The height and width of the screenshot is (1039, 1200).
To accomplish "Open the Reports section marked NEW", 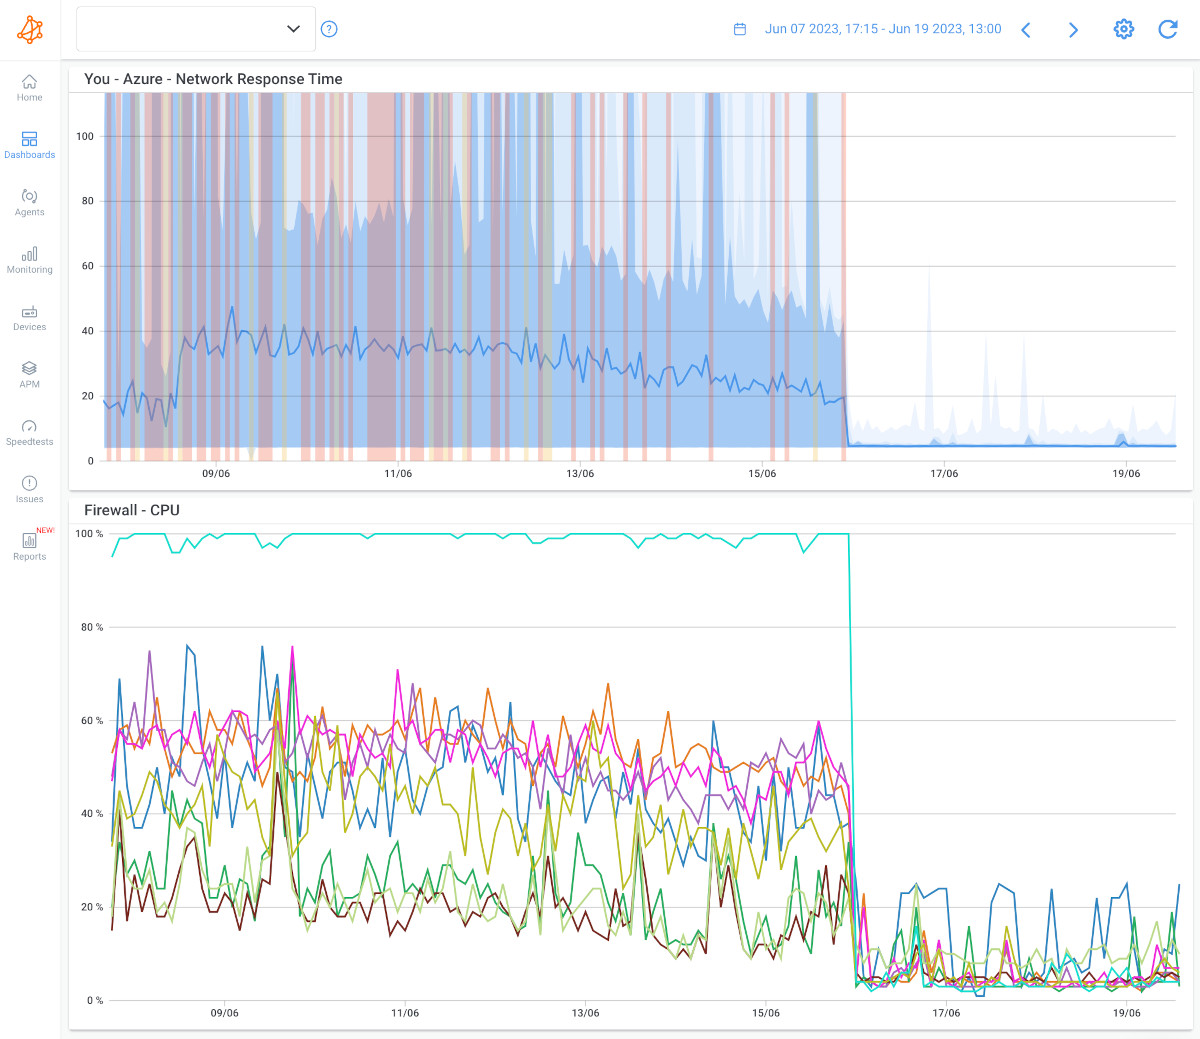I will click(29, 545).
